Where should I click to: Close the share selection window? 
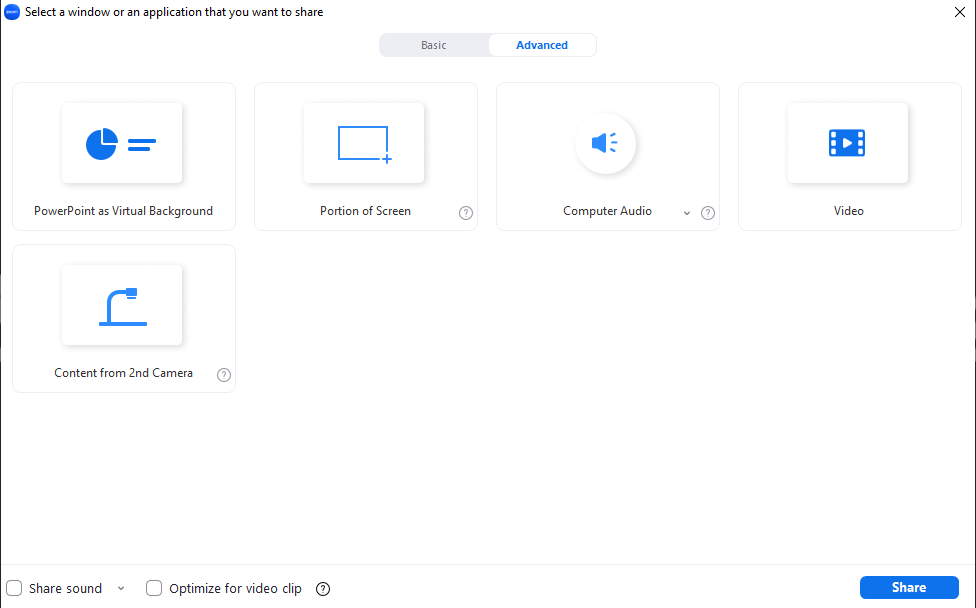(960, 12)
